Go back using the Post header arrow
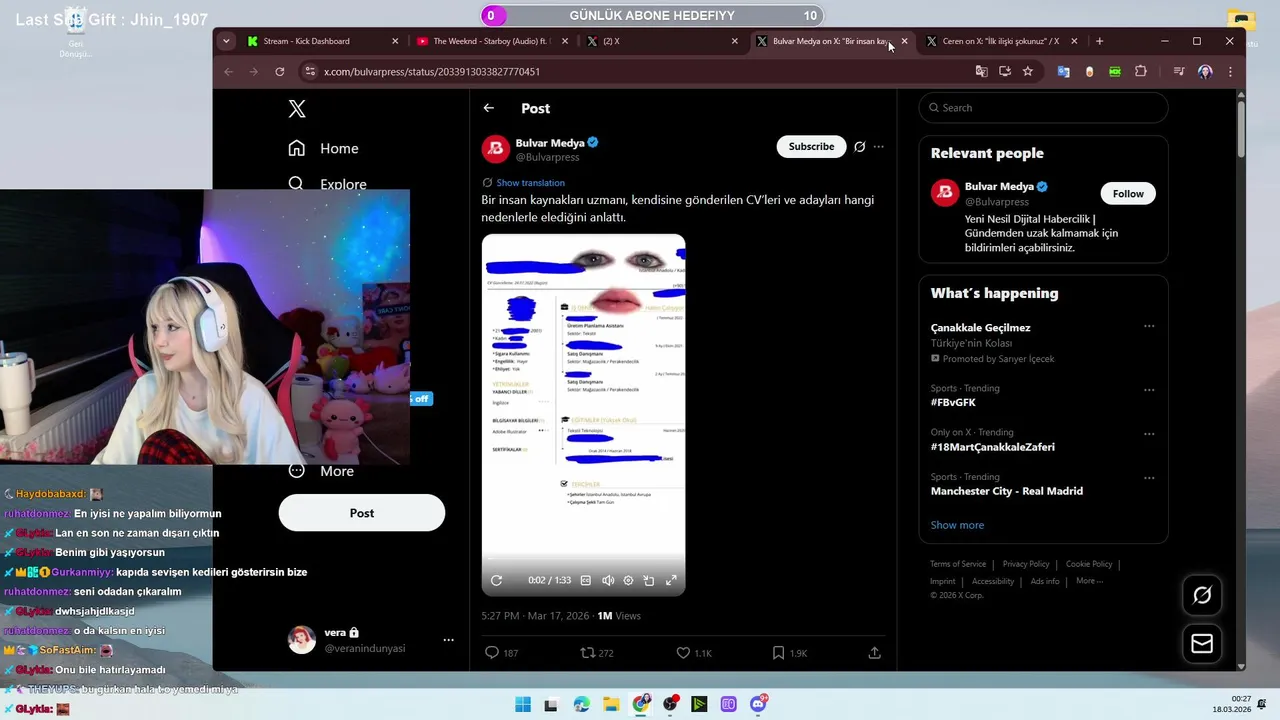This screenshot has width=1280, height=720. (488, 108)
